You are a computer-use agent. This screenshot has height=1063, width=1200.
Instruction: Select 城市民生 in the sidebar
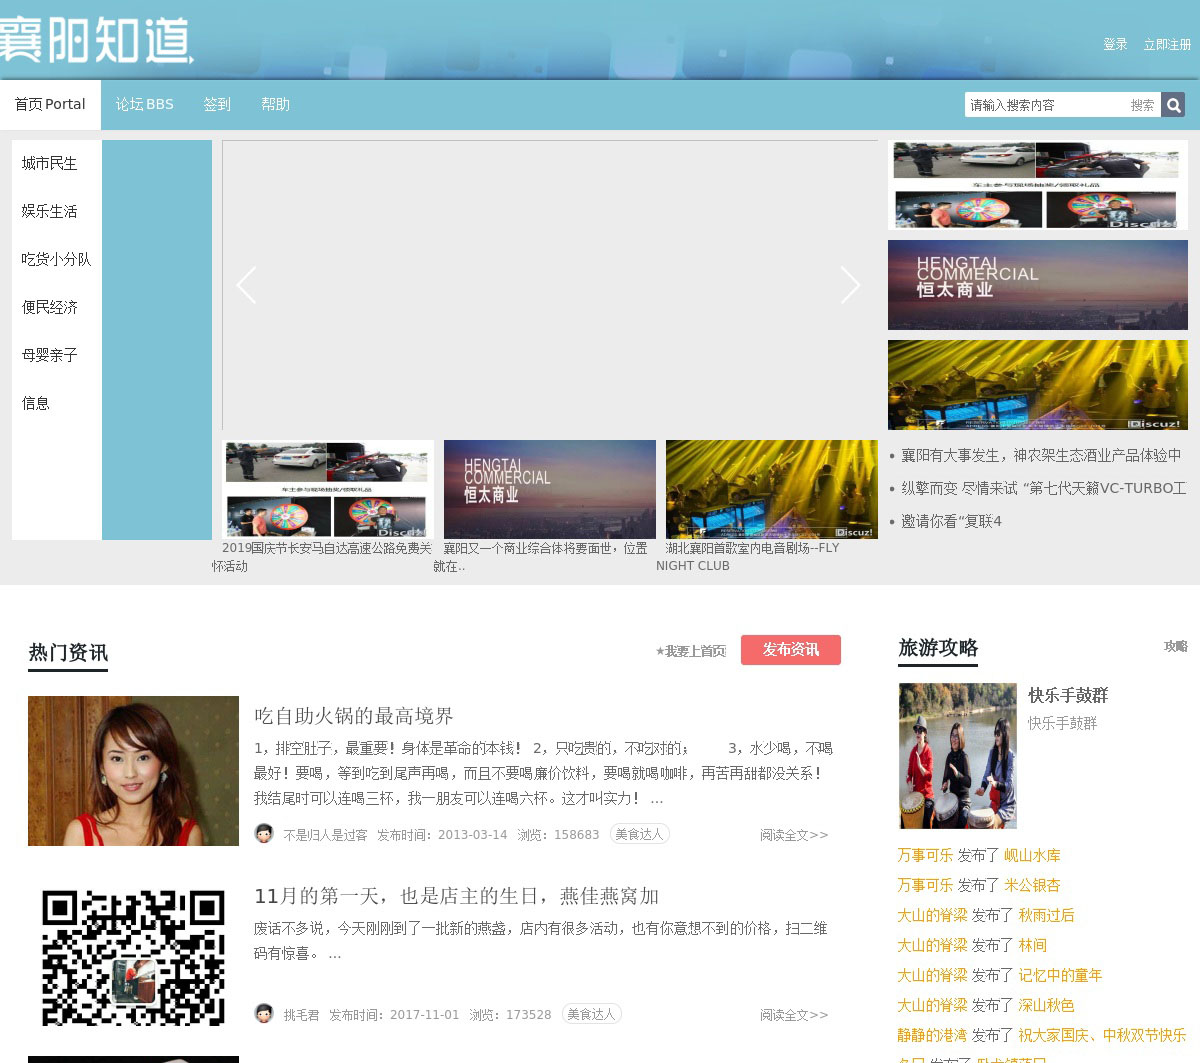point(50,163)
